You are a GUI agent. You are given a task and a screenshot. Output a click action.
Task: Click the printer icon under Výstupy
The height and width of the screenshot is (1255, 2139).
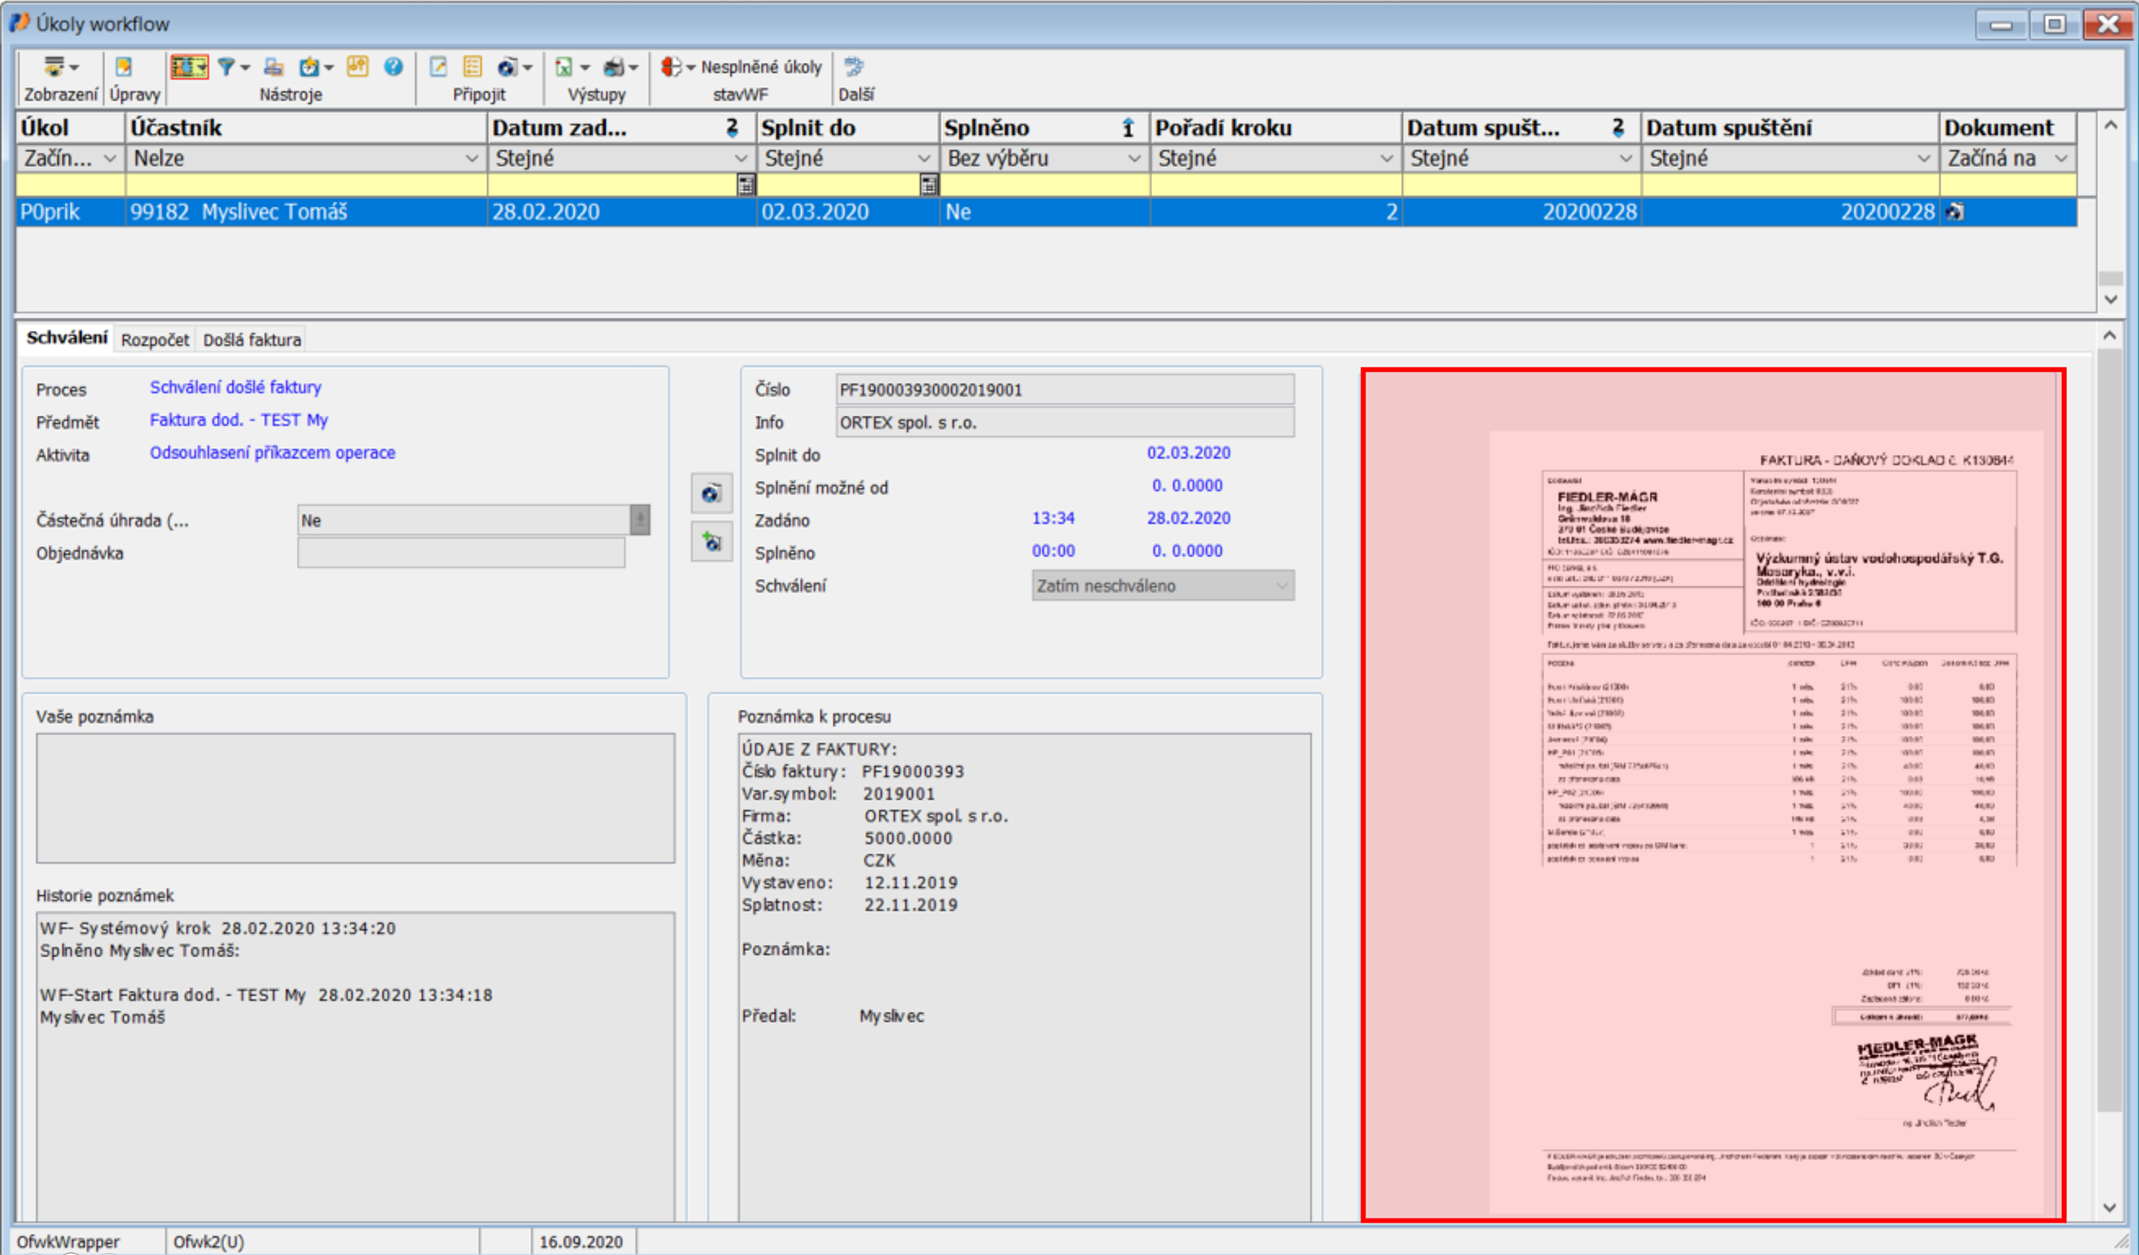(614, 67)
